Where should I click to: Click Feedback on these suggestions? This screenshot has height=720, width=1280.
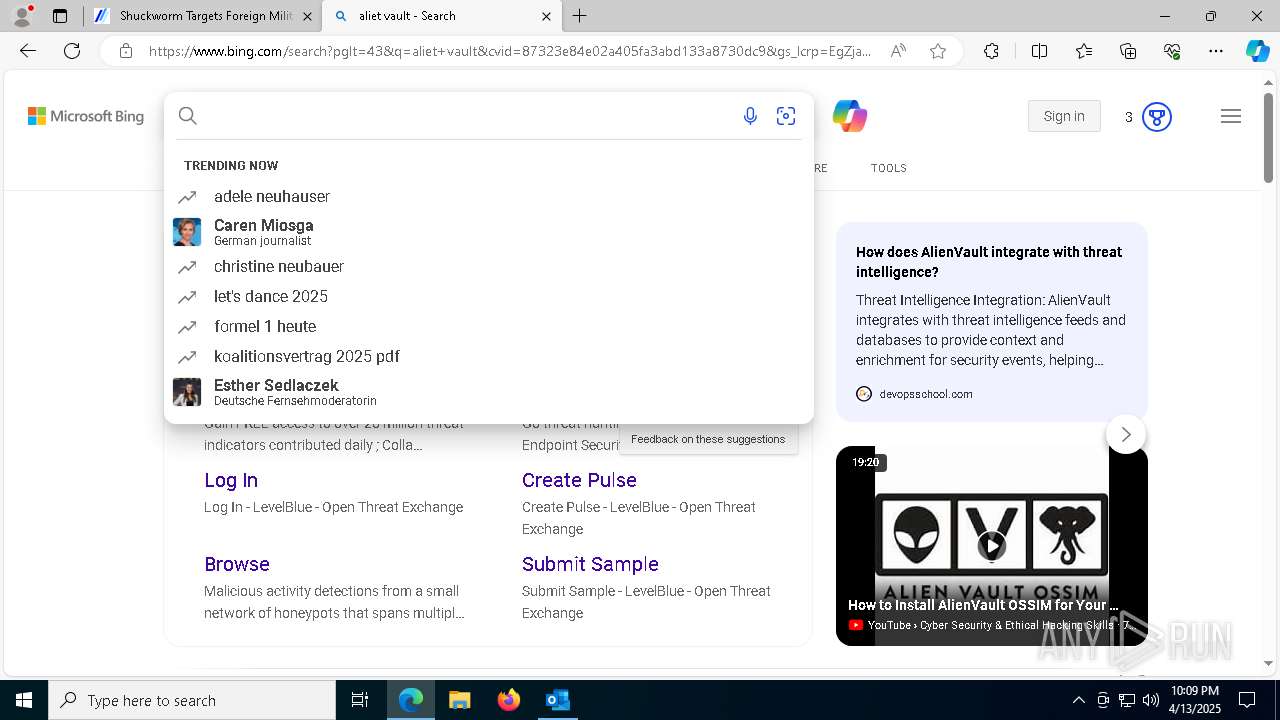pyautogui.click(x=708, y=439)
